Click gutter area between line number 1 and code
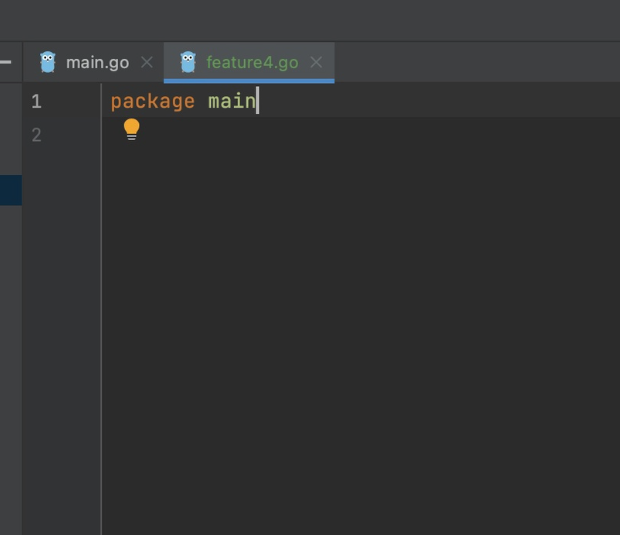The height and width of the screenshot is (535, 620). [75, 101]
